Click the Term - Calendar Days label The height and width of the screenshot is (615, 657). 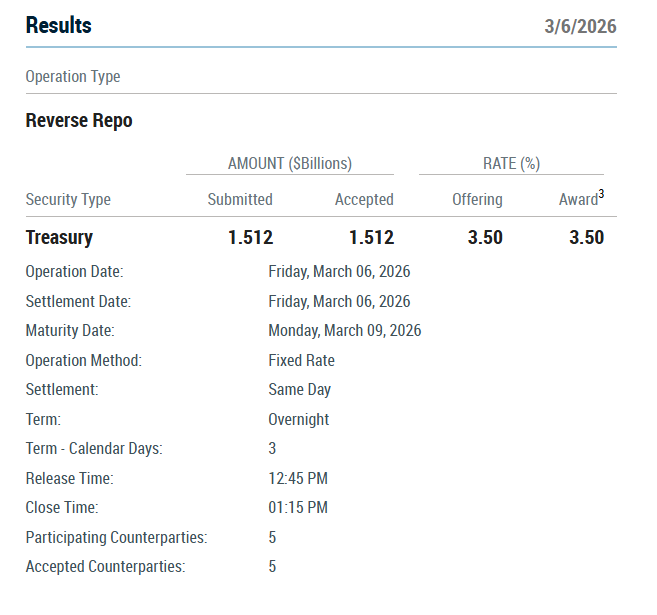click(94, 449)
